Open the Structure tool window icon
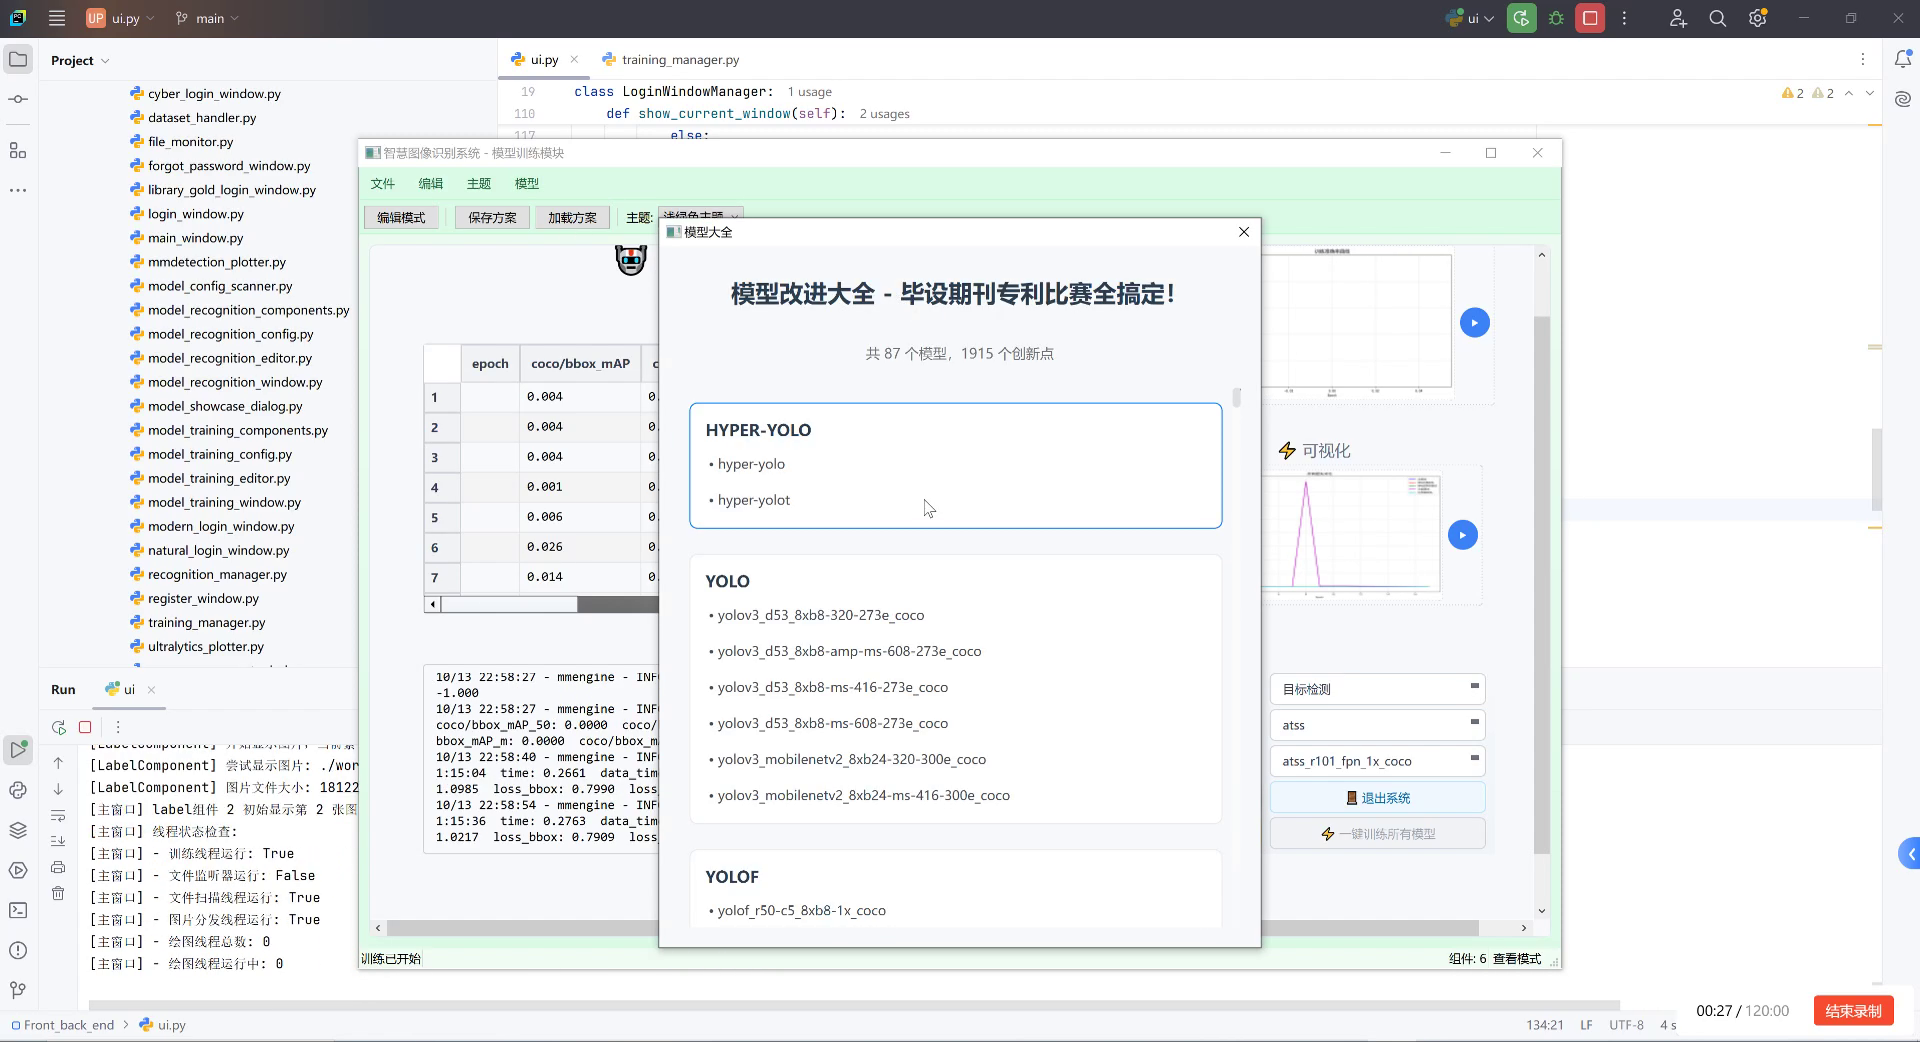This screenshot has width=1920, height=1042. click(18, 150)
